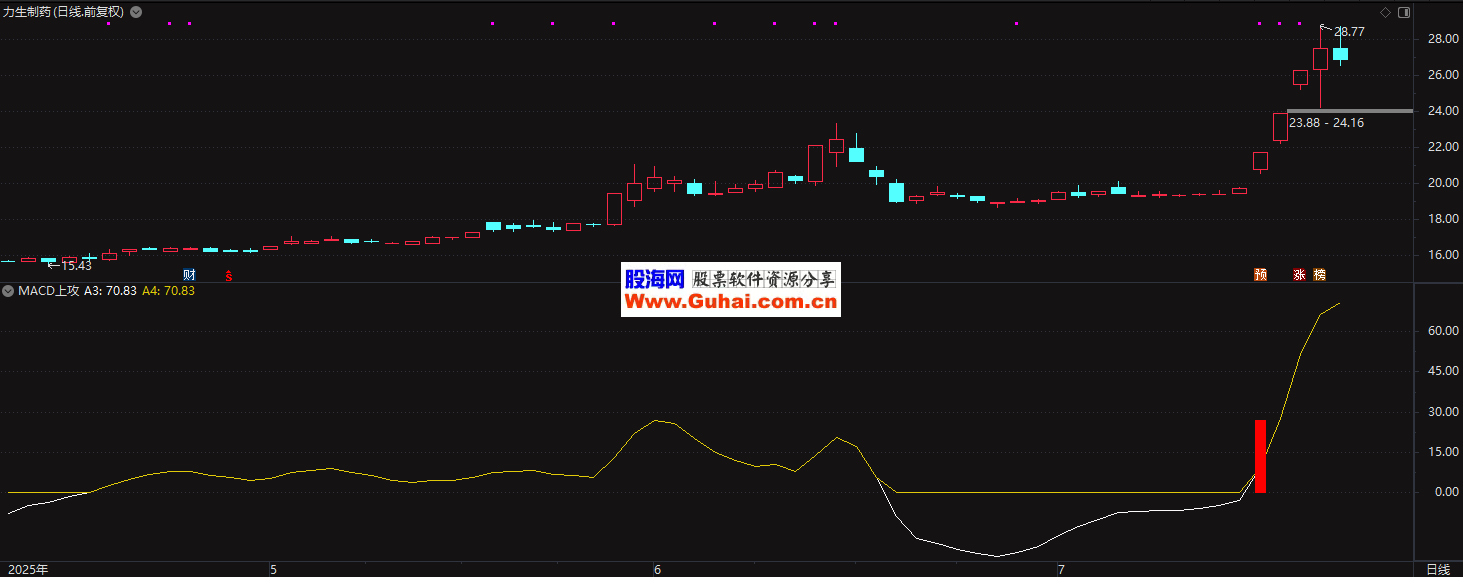Click the red S signal marker

tap(229, 274)
